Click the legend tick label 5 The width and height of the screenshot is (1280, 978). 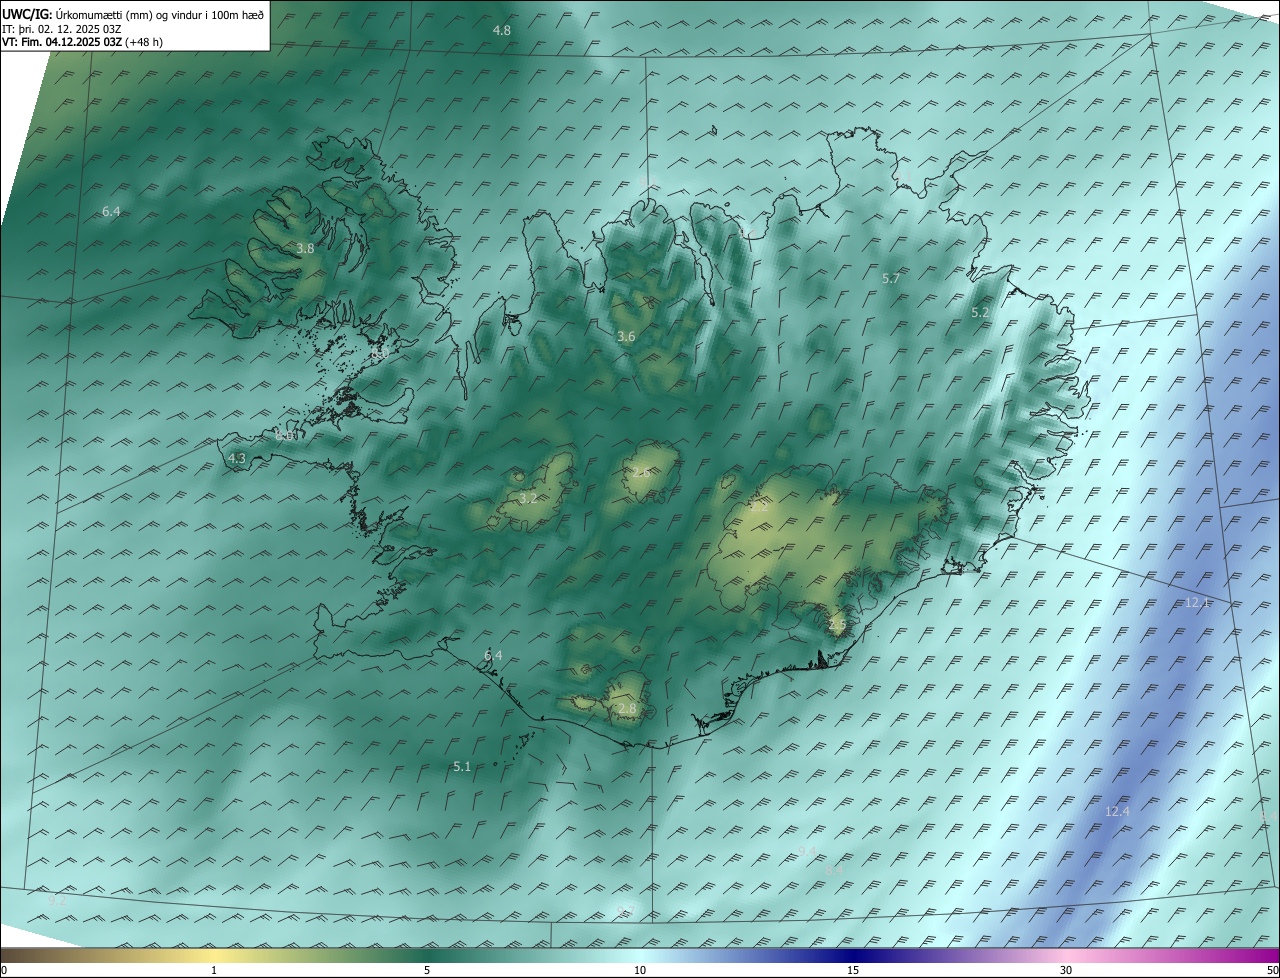[x=427, y=971]
